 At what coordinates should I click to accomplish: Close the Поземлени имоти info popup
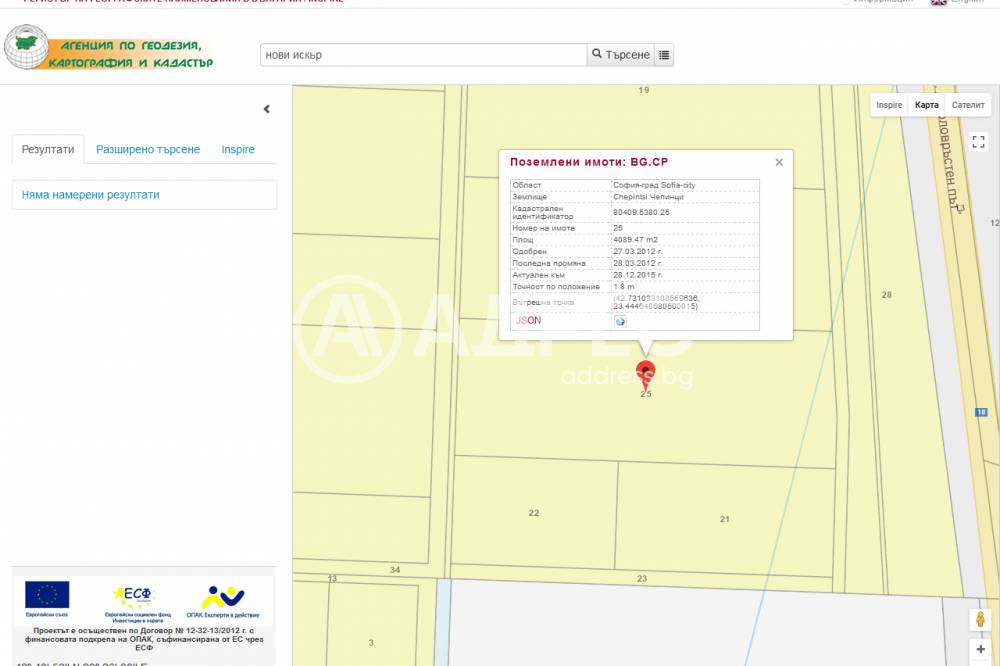pos(779,162)
